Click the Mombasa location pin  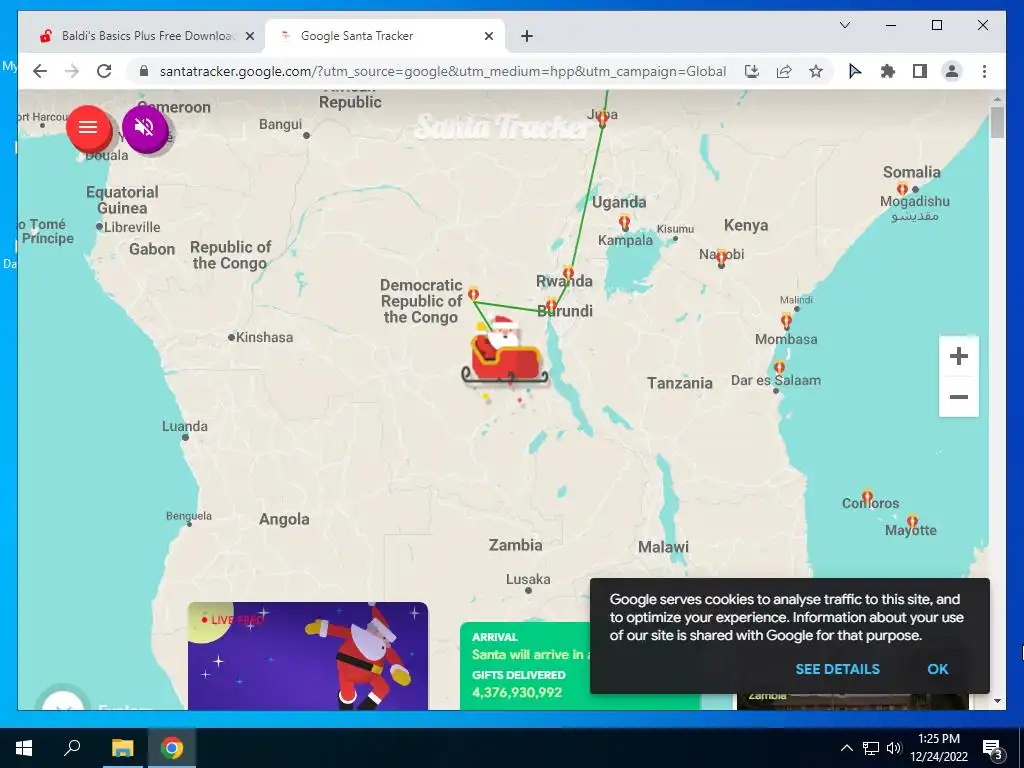click(x=786, y=321)
